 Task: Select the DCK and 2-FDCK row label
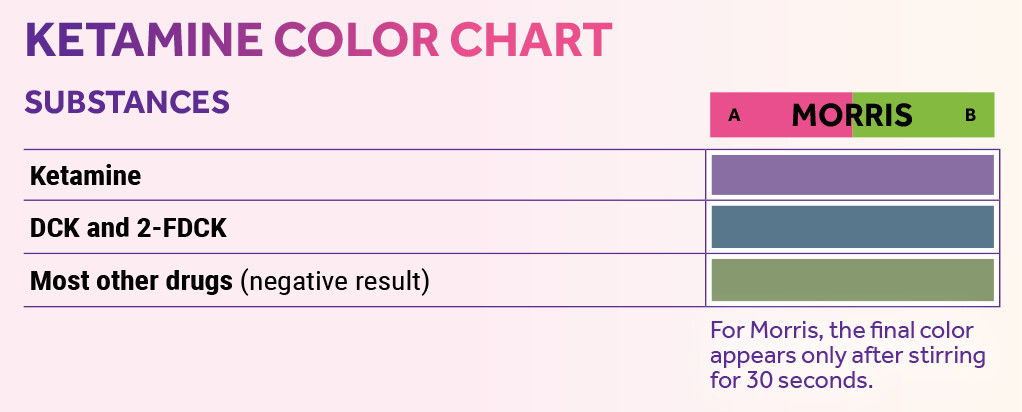pos(129,228)
